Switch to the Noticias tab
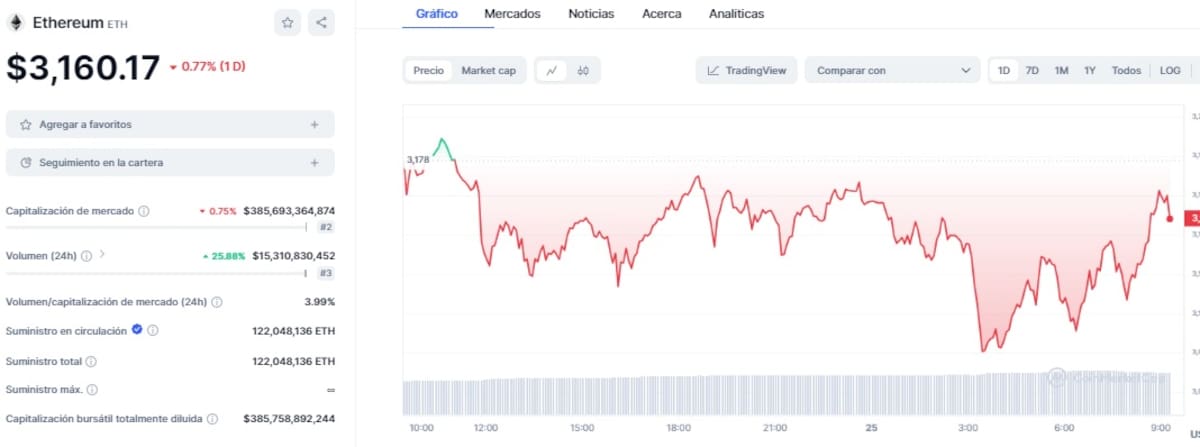 coord(591,14)
